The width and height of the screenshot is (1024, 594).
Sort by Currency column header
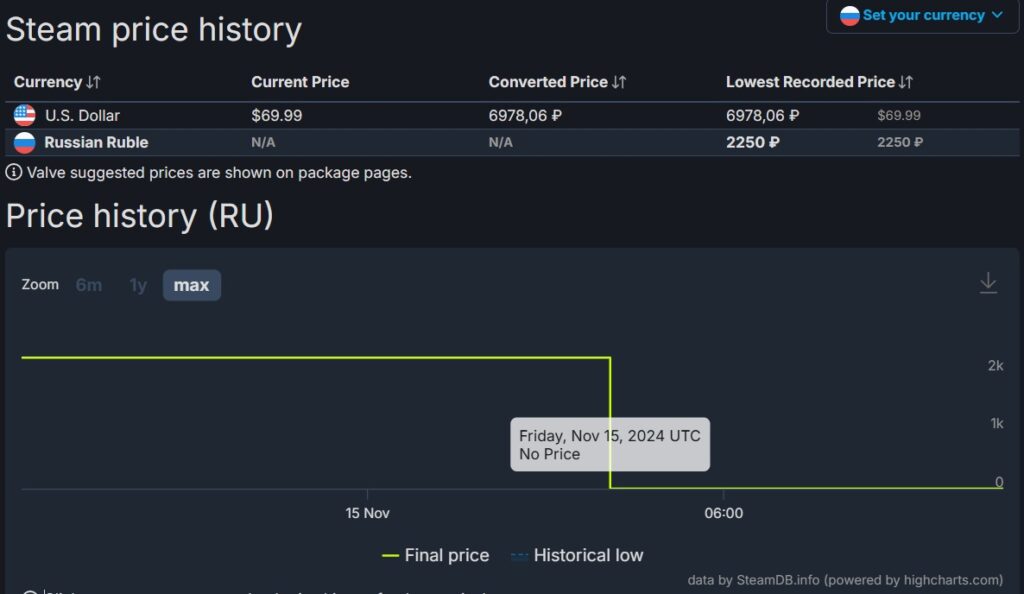coord(57,82)
